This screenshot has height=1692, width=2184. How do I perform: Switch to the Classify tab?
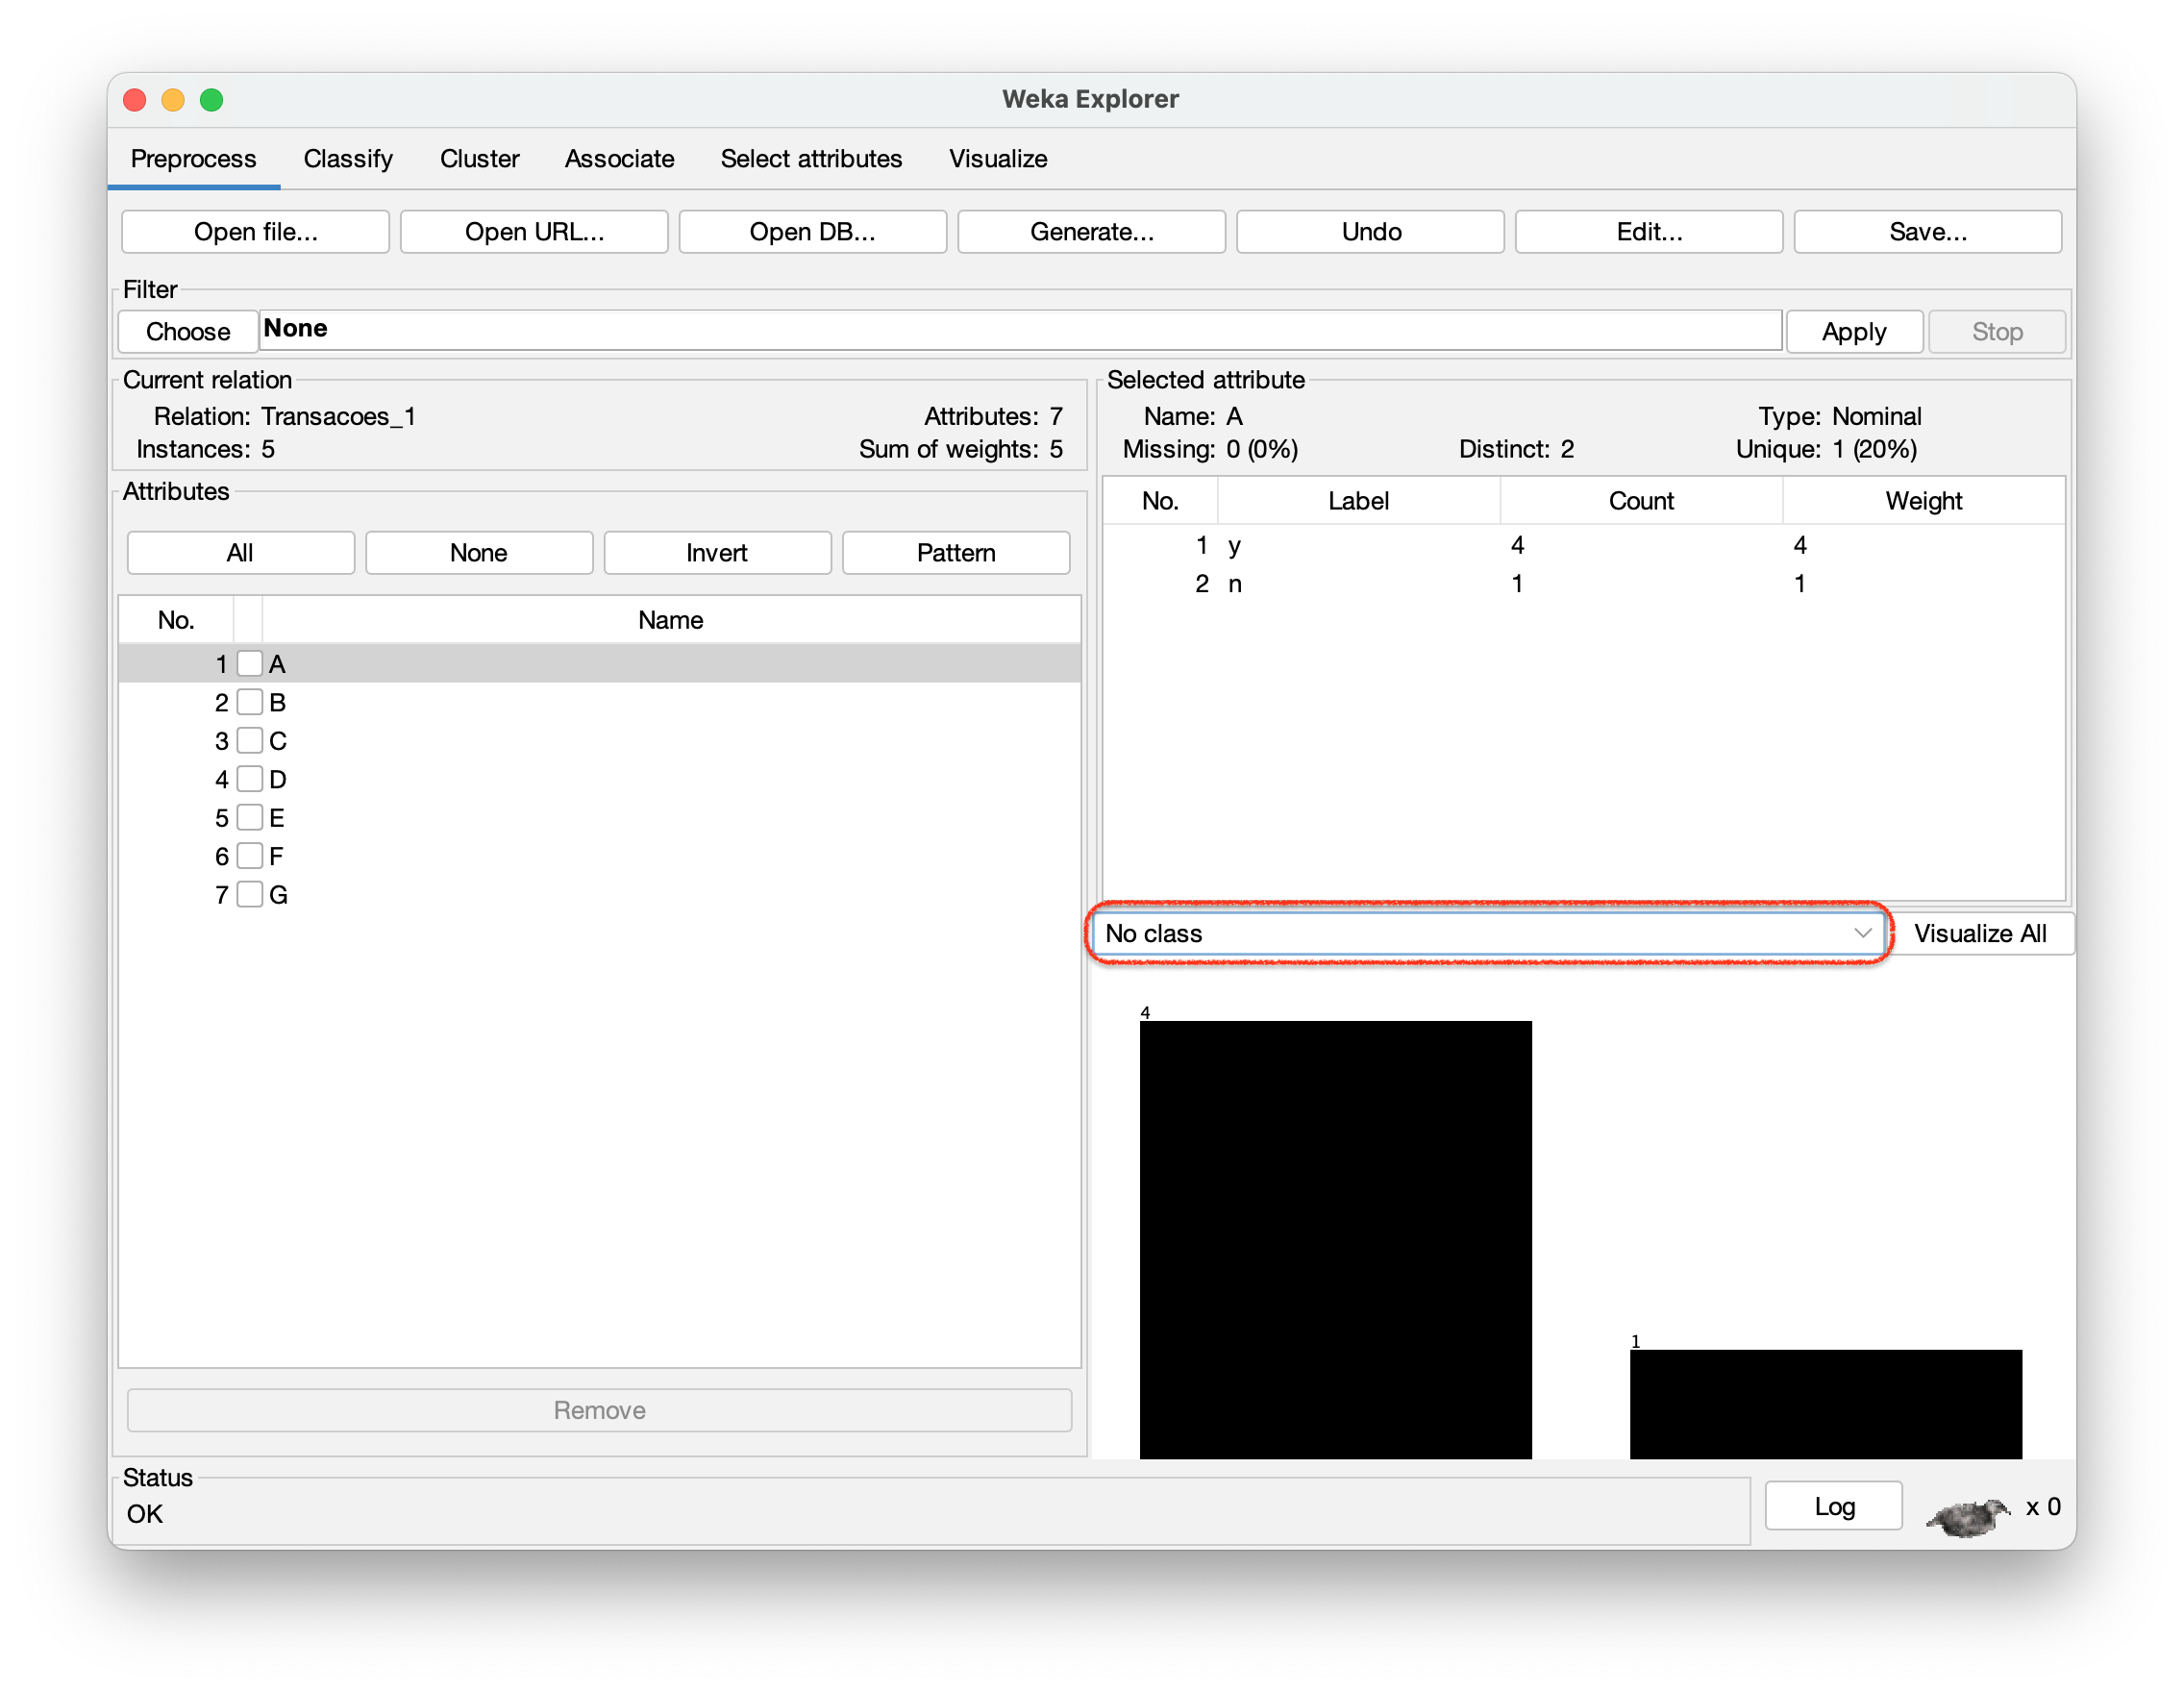pos(348,159)
